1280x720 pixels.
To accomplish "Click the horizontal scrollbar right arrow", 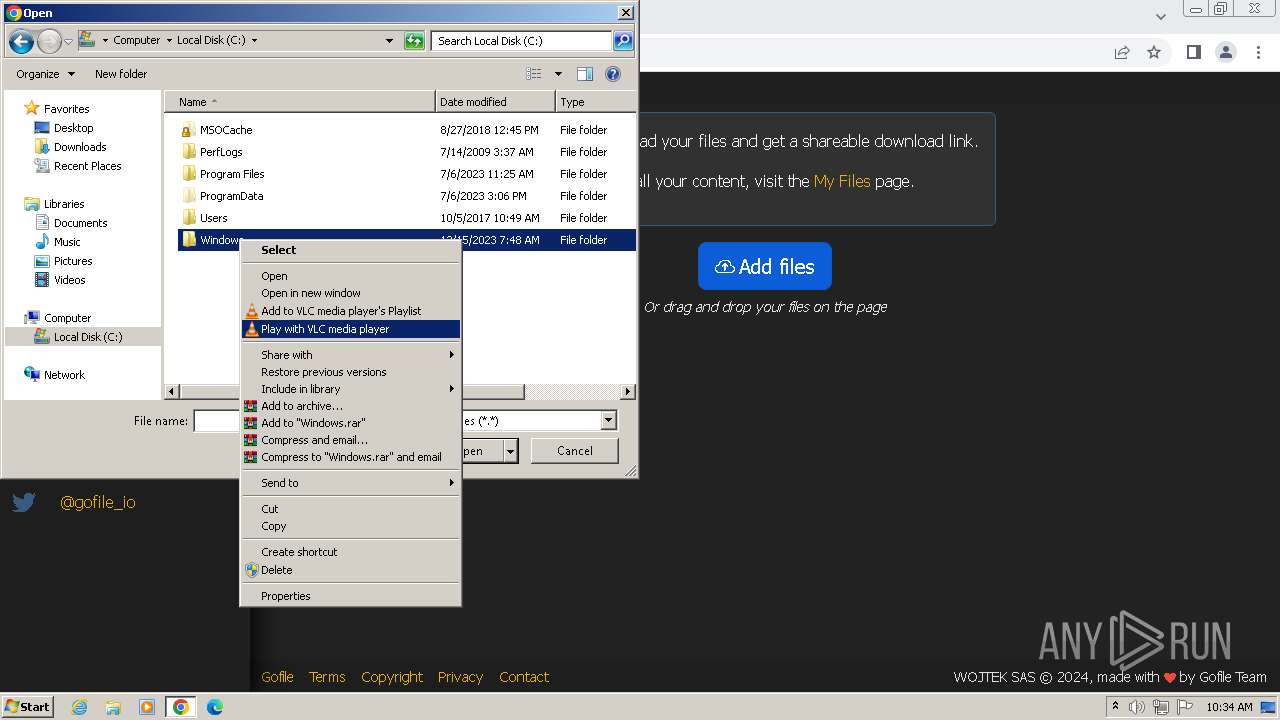I will coord(628,392).
